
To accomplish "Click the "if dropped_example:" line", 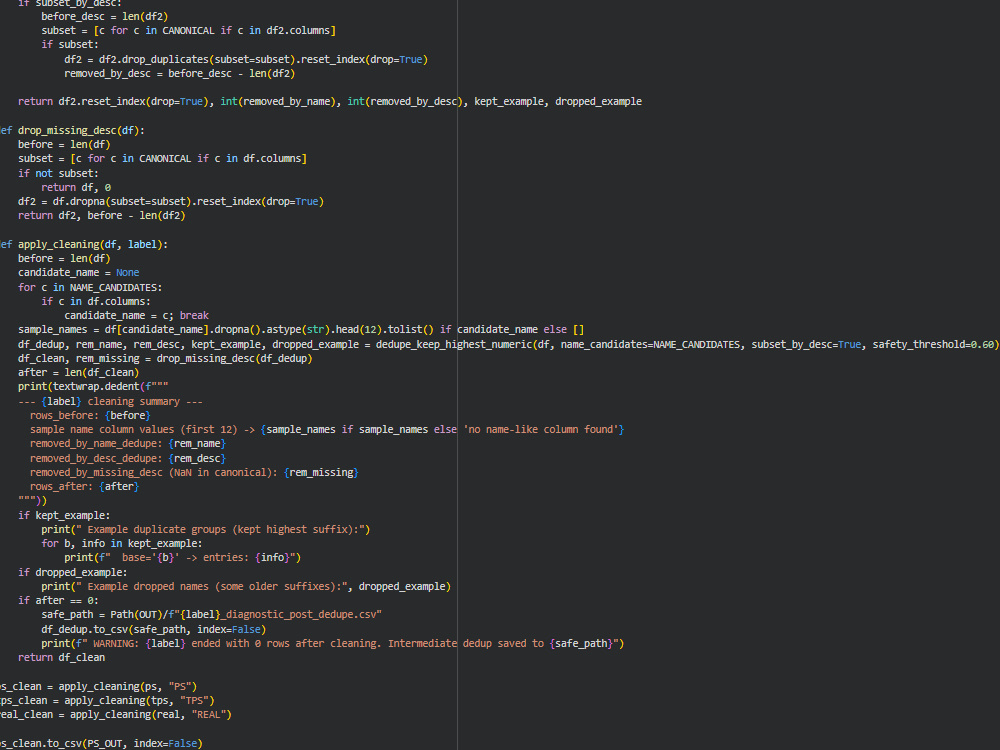I will click(x=73, y=573).
